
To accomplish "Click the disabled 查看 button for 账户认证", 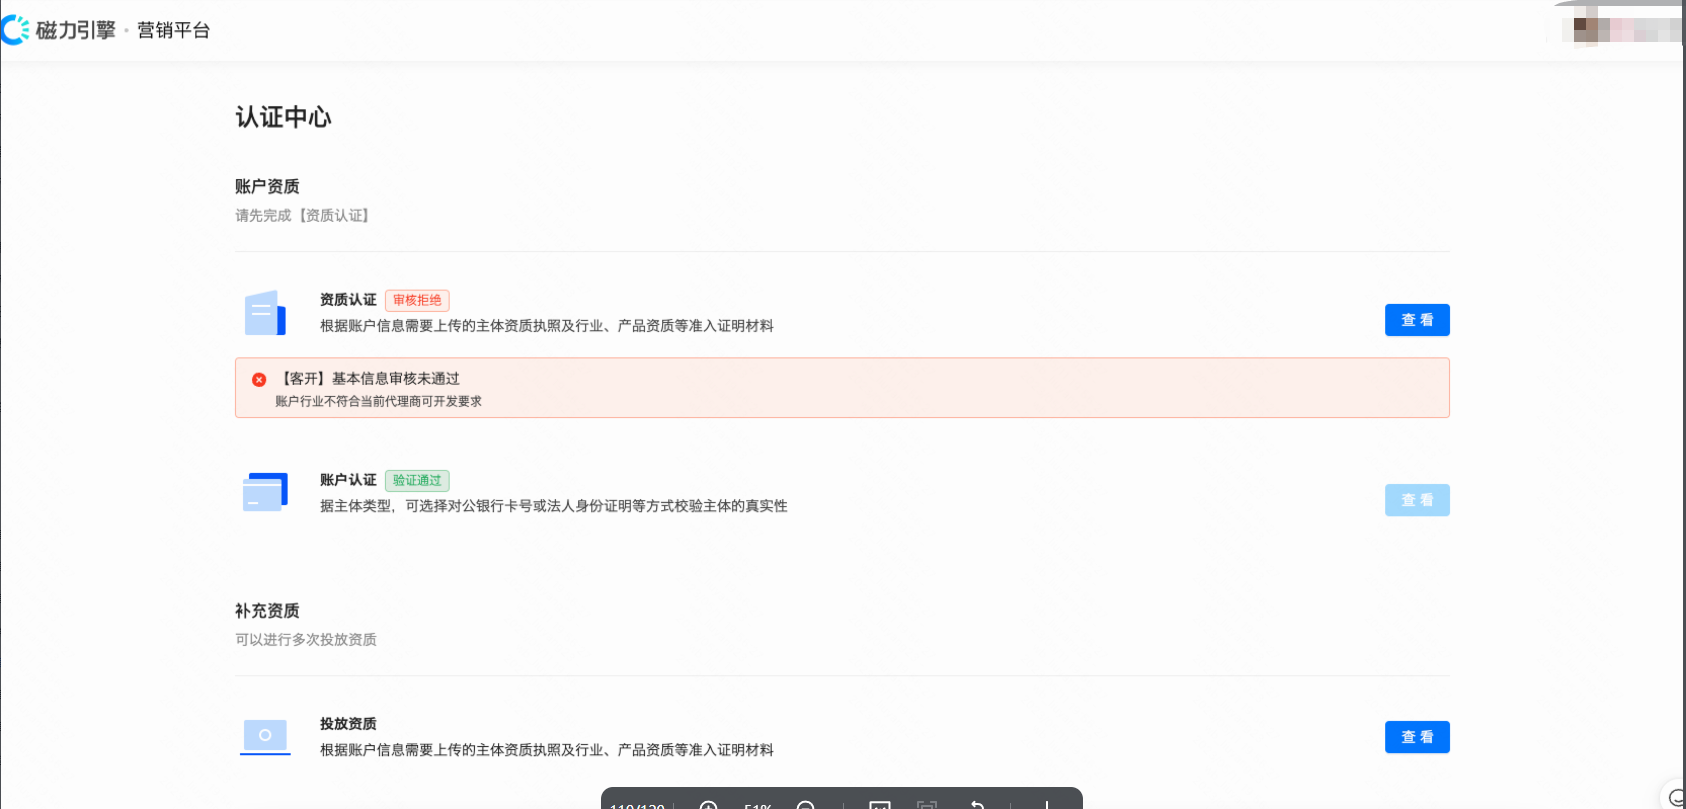I will tap(1416, 500).
